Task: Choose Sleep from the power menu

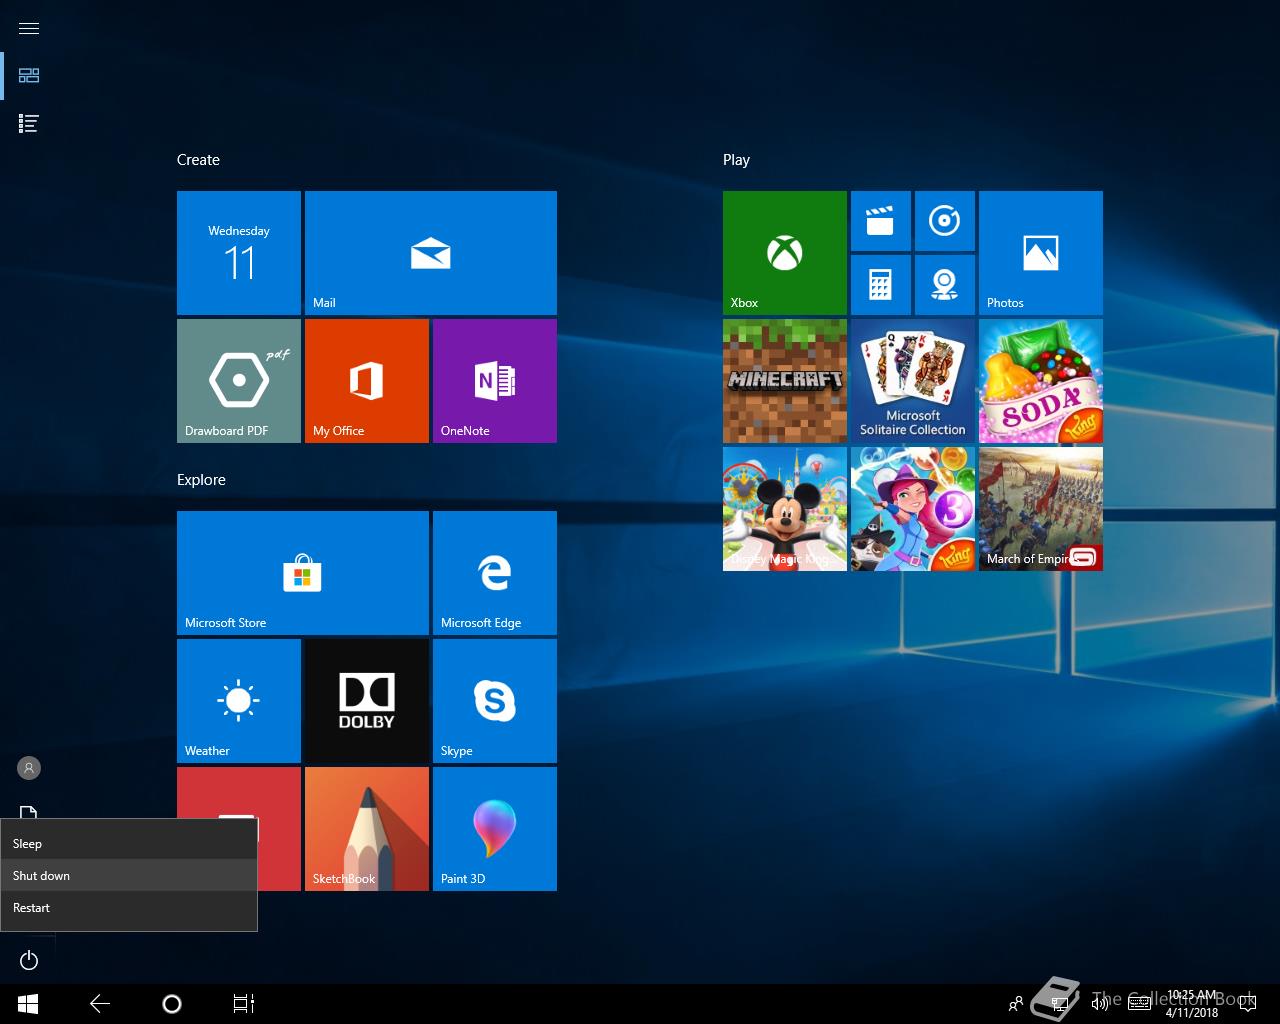Action: click(x=129, y=843)
